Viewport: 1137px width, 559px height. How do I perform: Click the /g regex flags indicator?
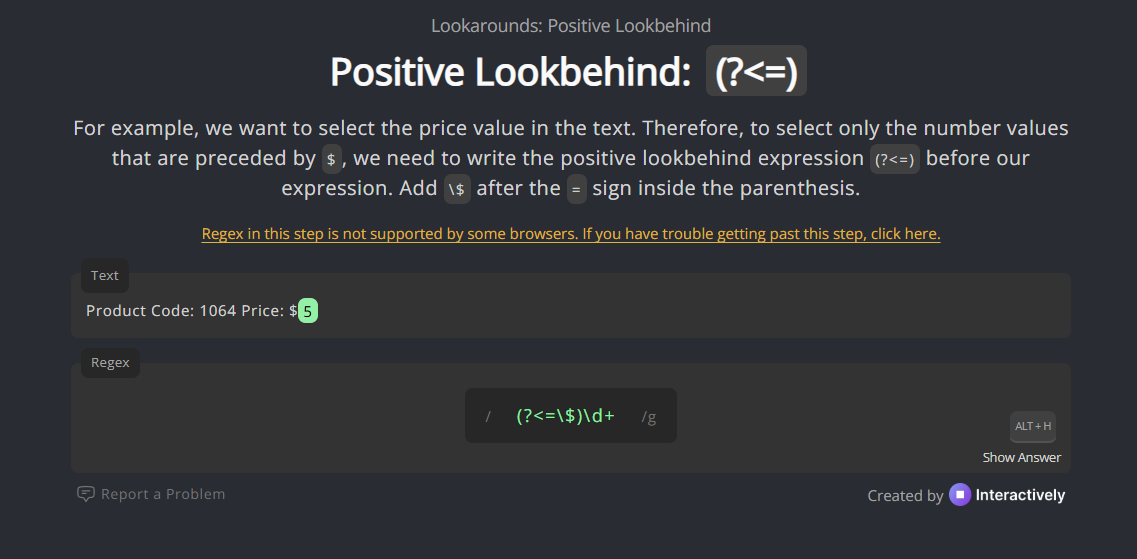(x=649, y=417)
